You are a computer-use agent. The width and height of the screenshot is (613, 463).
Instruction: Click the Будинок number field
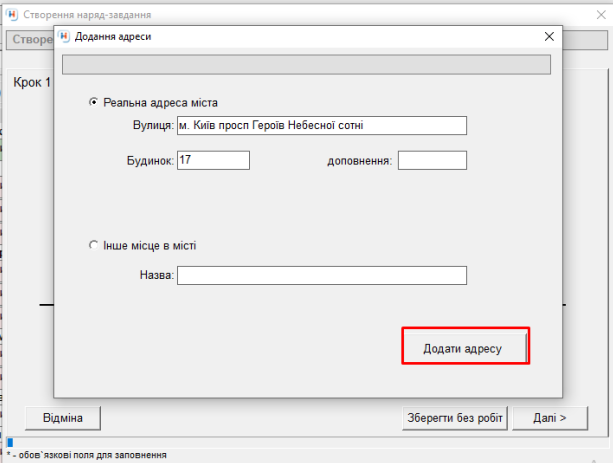coord(212,160)
